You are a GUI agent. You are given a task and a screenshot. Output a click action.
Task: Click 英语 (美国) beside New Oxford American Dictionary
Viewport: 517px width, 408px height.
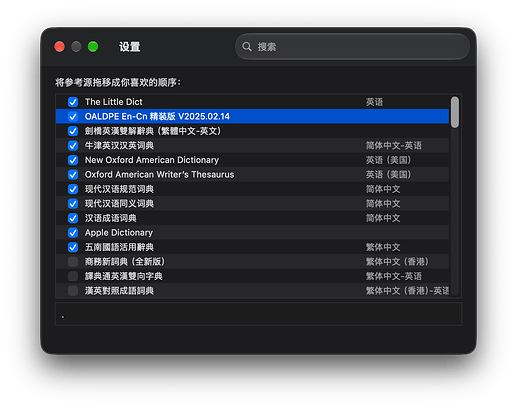point(388,160)
